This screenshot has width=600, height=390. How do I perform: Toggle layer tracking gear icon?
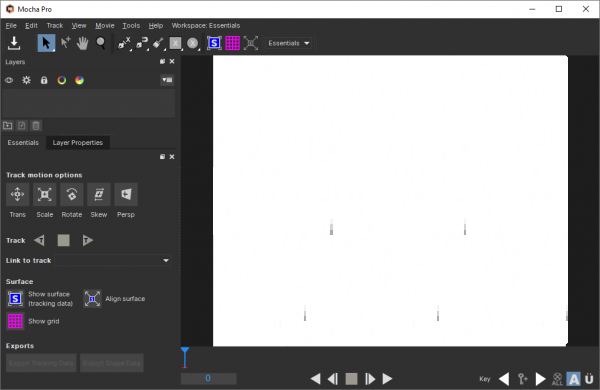pos(26,80)
